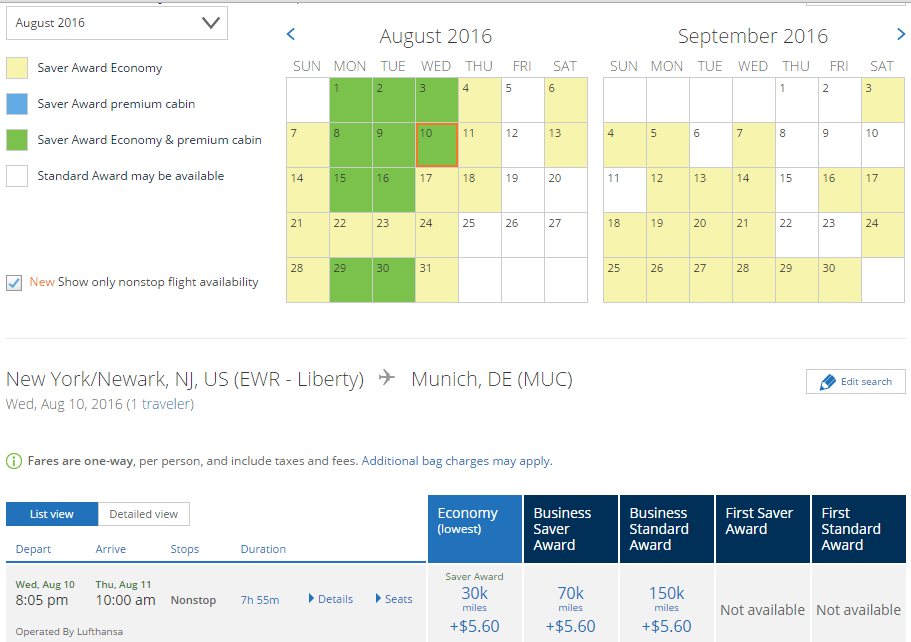
Task: Sort flights by Stops column
Action: pos(185,549)
